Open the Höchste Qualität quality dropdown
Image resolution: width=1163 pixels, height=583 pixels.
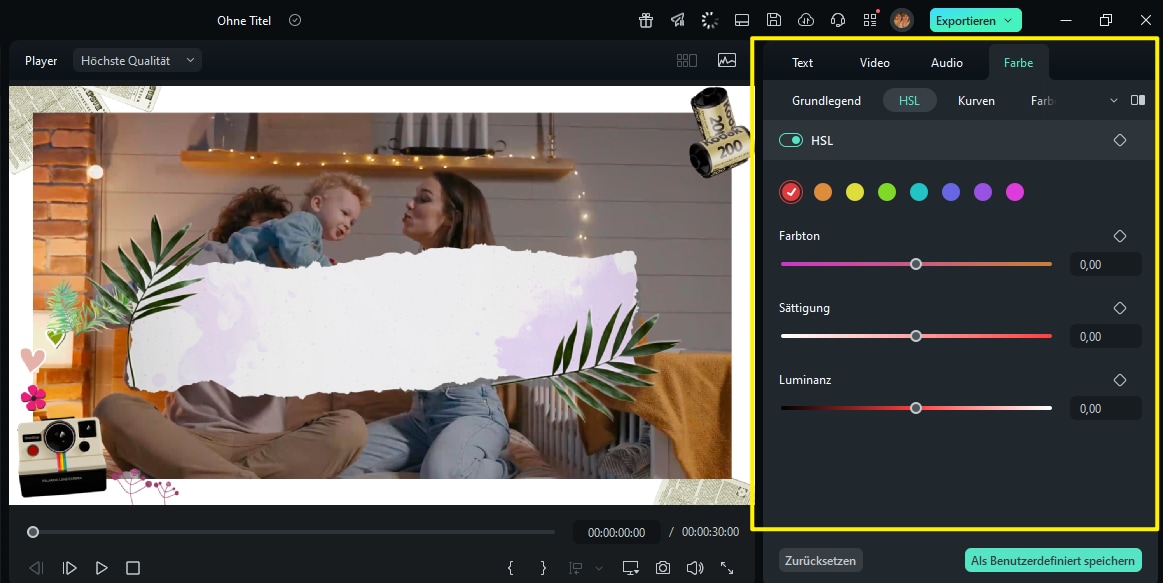pyautogui.click(x=137, y=60)
